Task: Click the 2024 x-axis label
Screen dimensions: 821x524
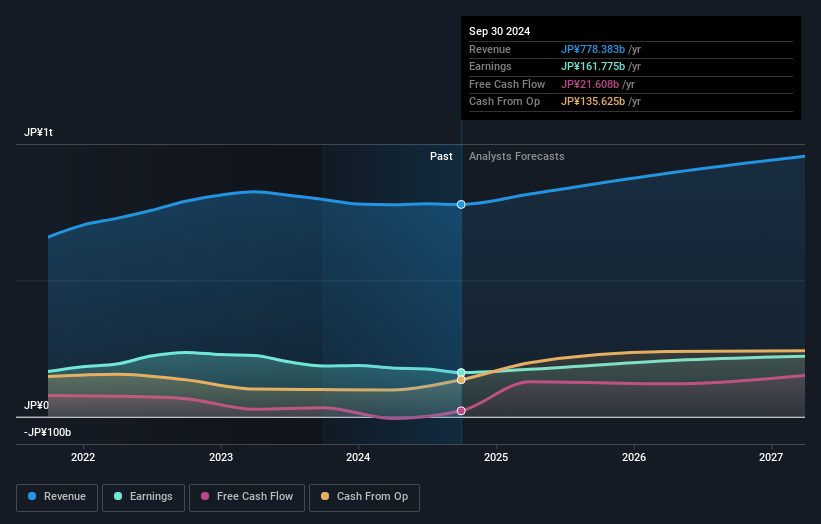Action: click(x=358, y=458)
